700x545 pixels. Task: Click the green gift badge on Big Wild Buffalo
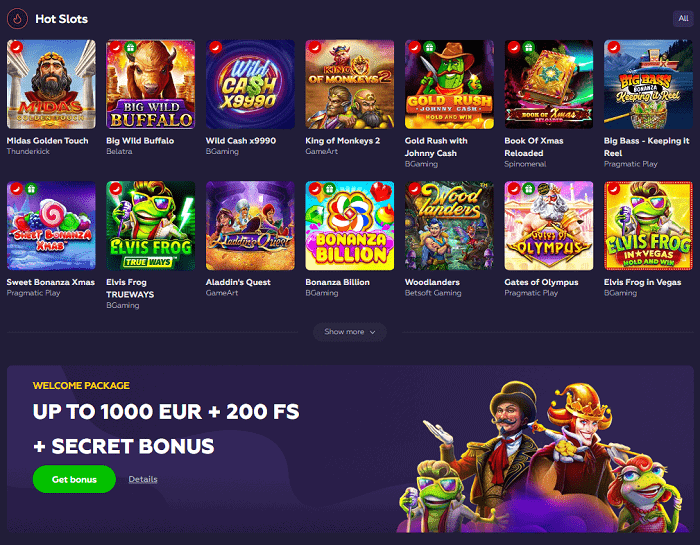pos(130,47)
